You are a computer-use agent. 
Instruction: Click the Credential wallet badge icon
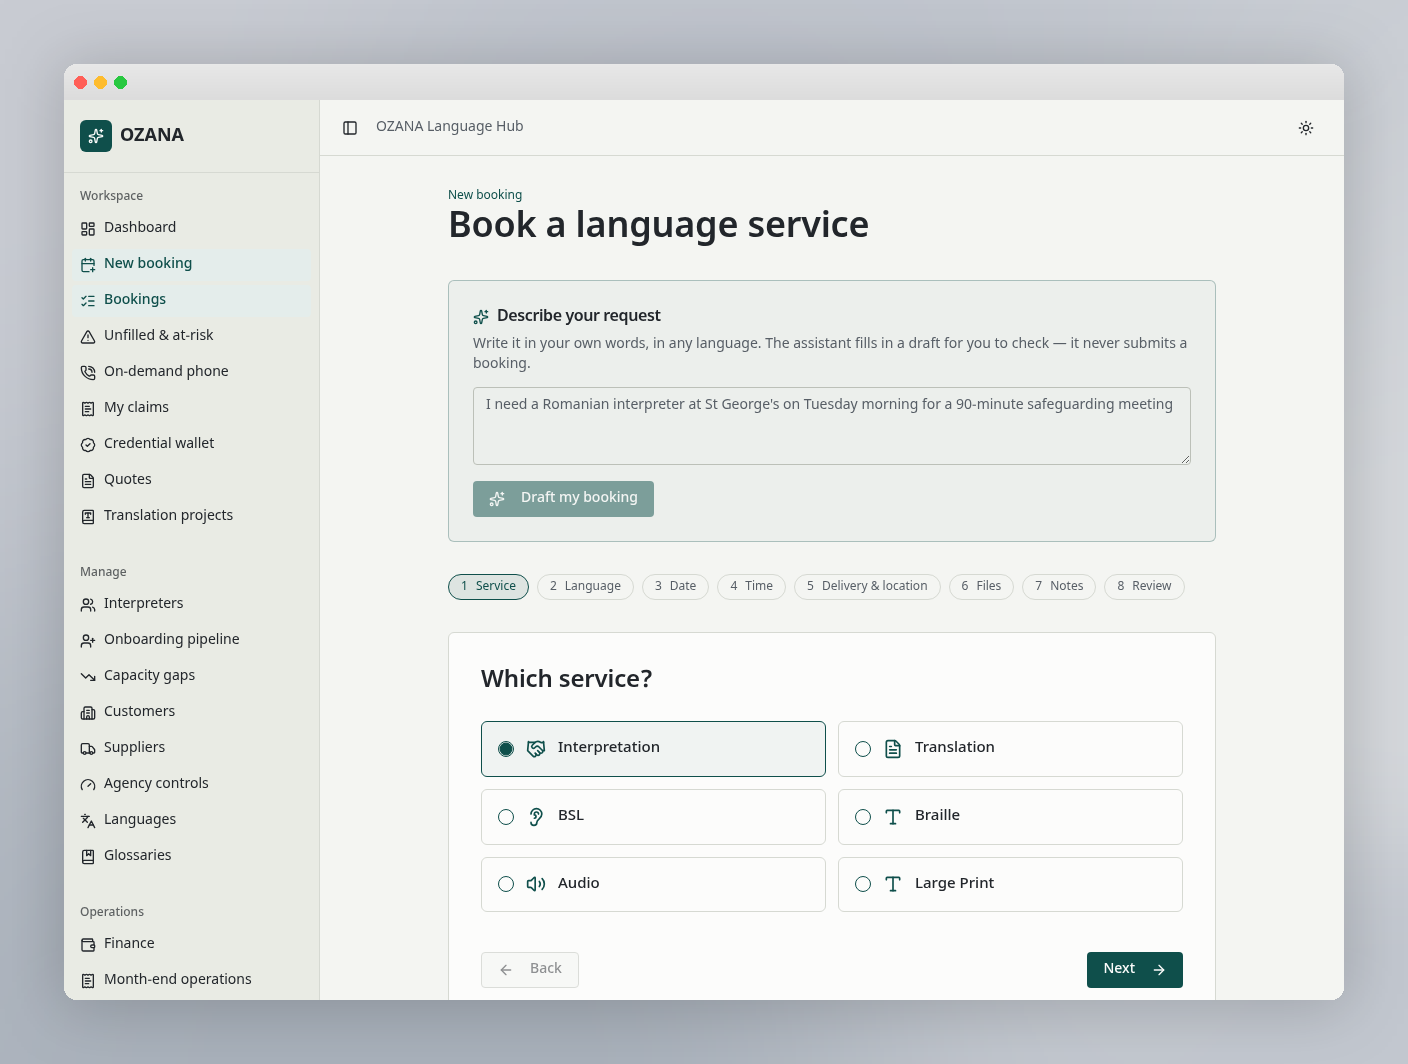(x=88, y=445)
